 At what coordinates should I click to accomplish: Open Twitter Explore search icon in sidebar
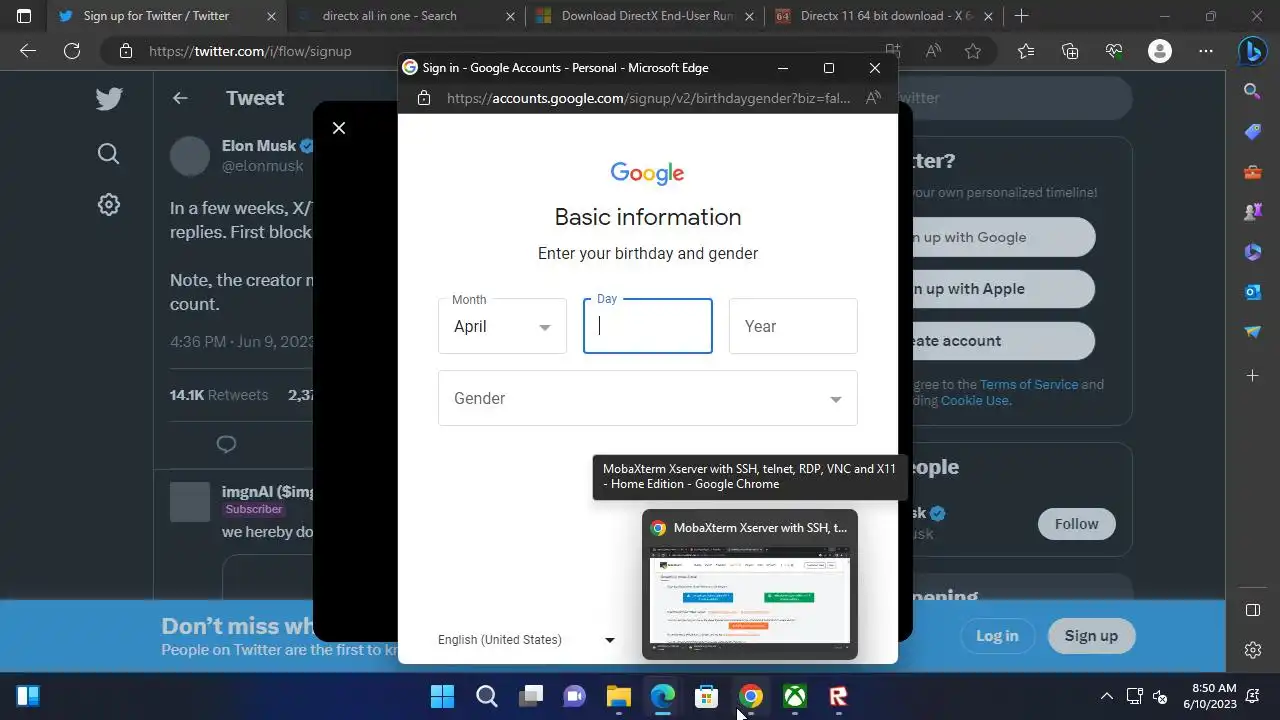coord(109,153)
